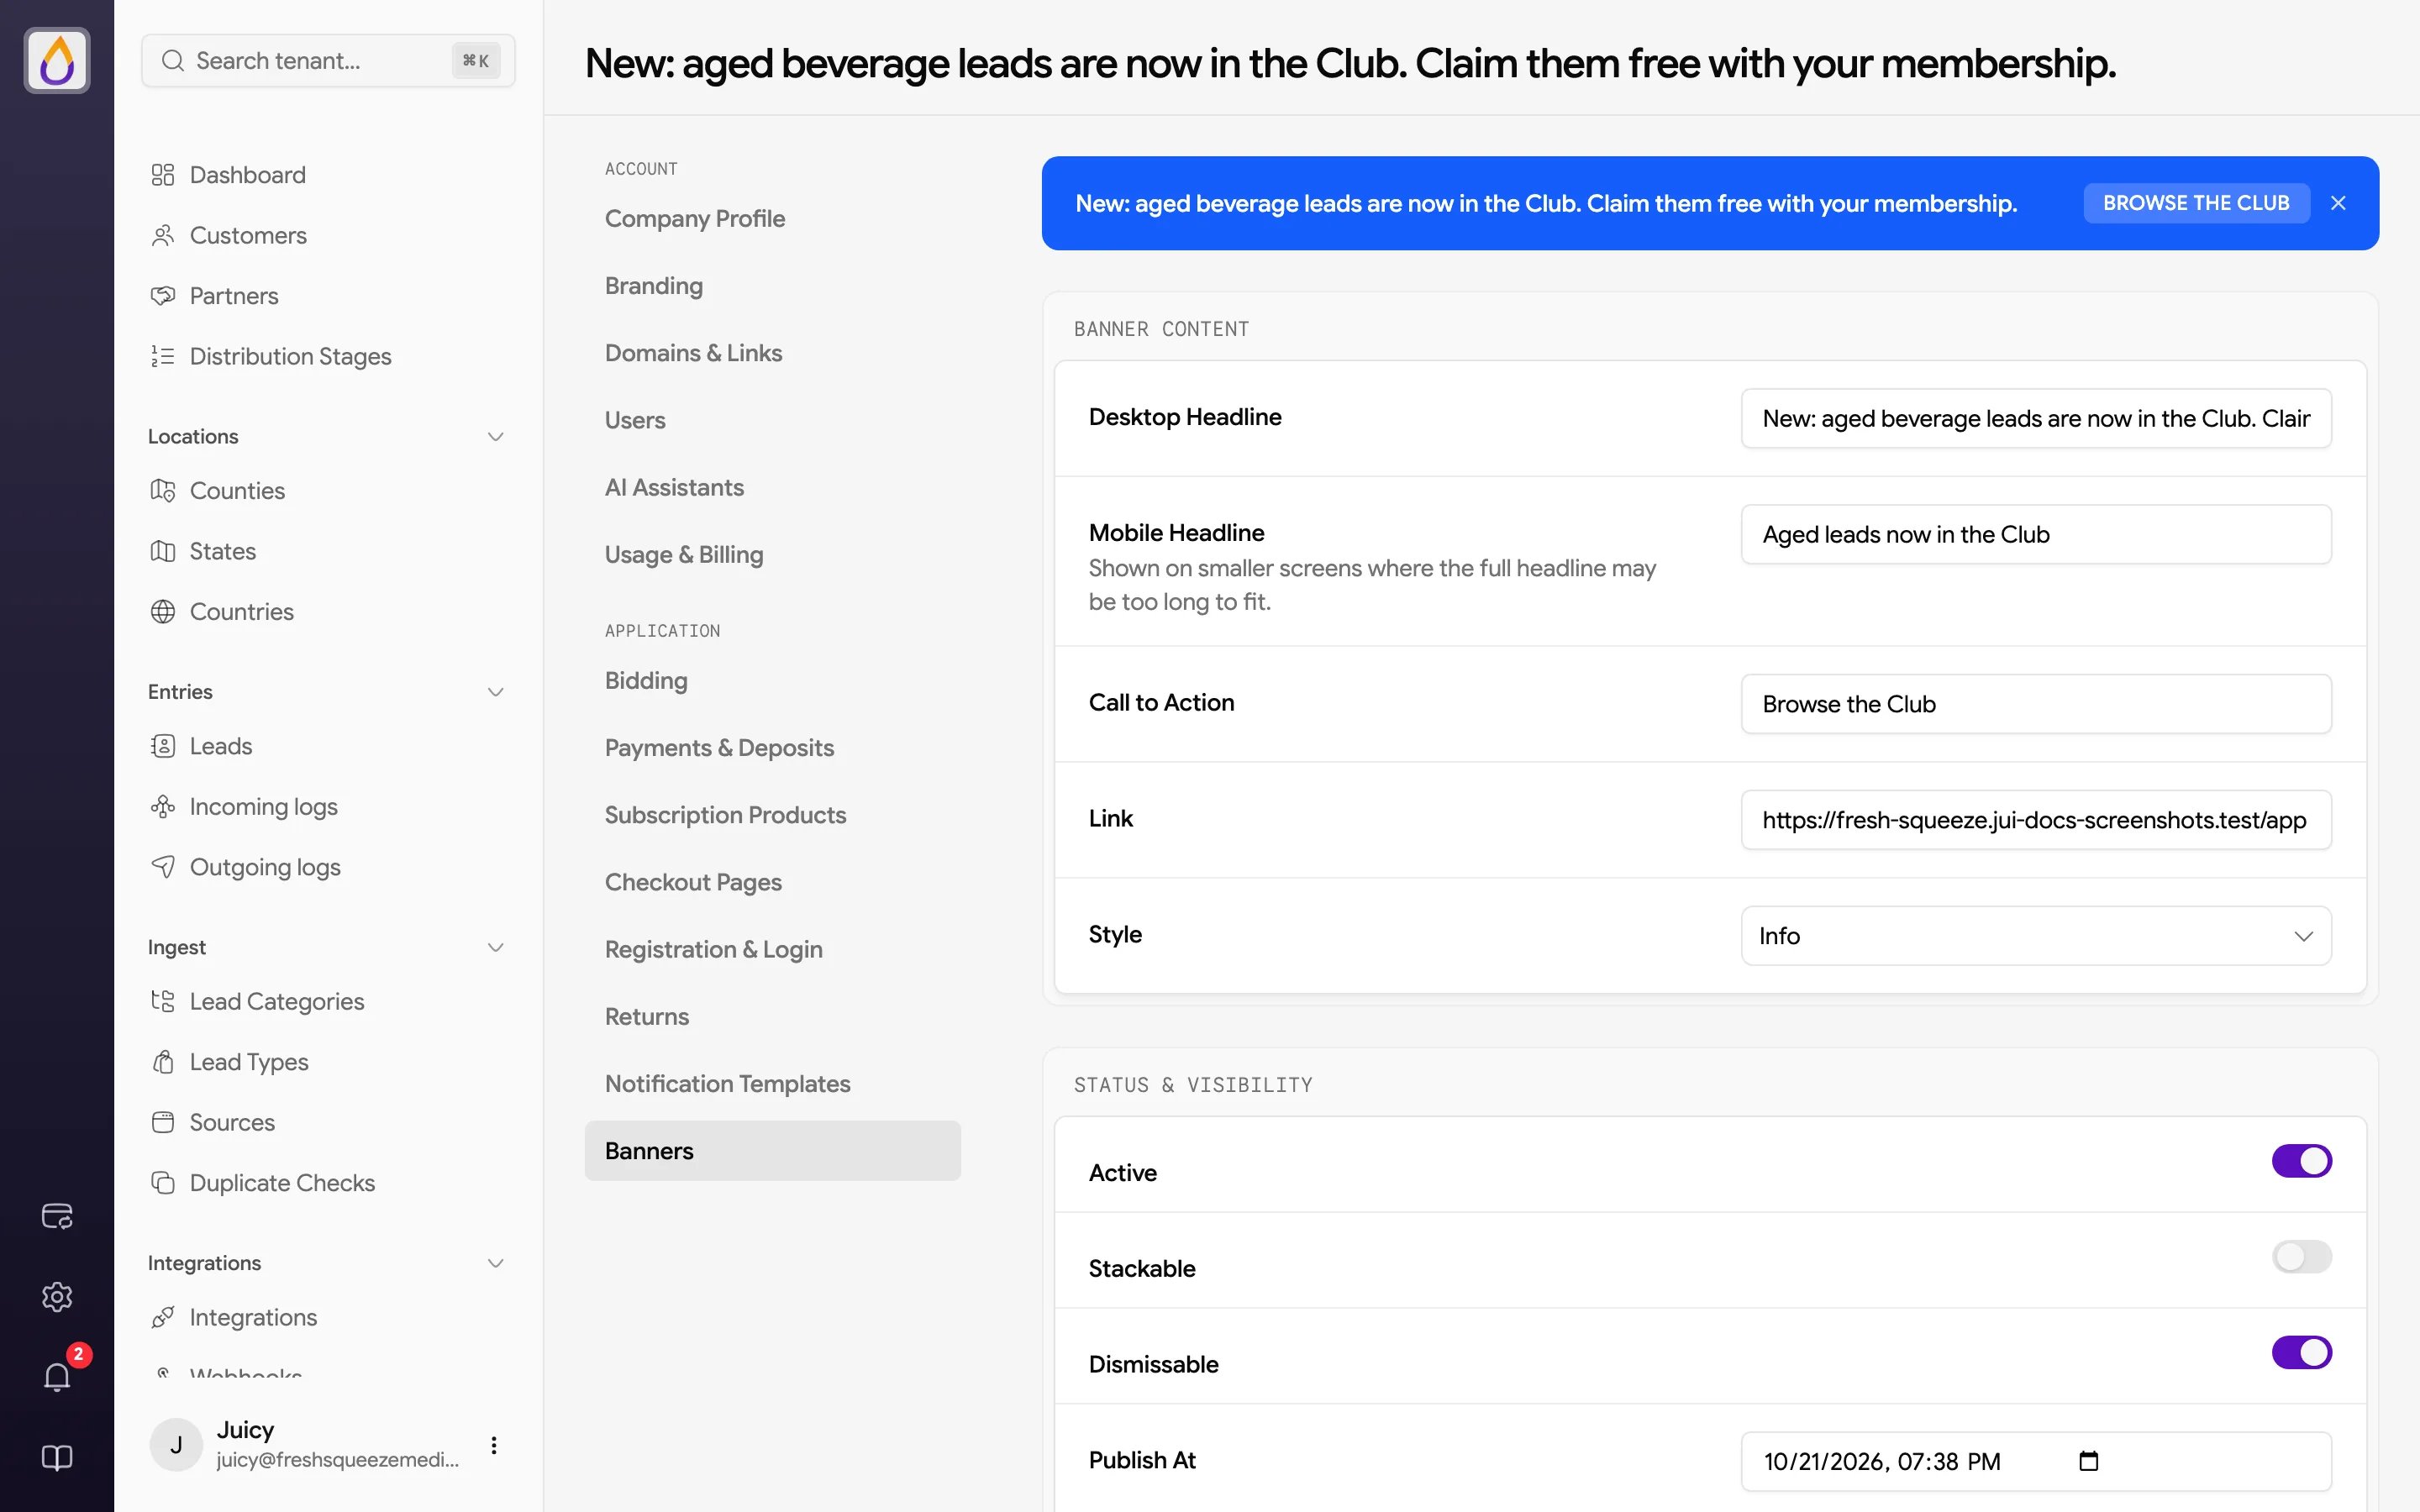Click the Dashboard grid icon
The image size is (2420, 1512).
pos(163,175)
